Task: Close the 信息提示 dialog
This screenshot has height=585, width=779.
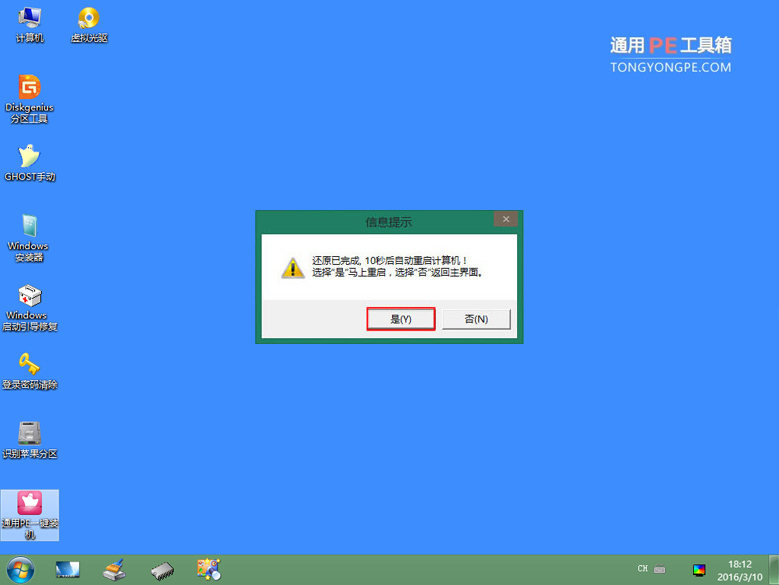Action: pos(506,220)
